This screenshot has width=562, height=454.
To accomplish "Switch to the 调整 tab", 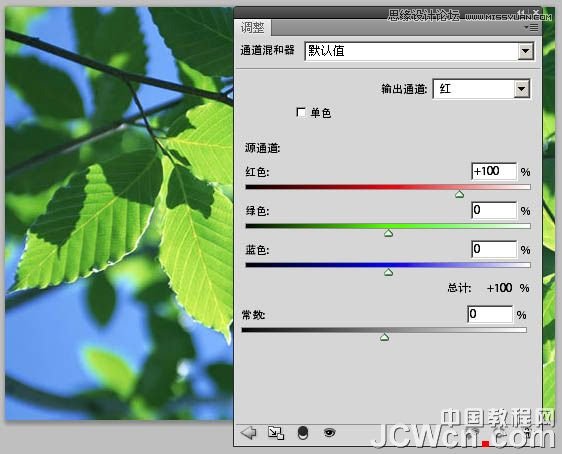I will point(252,28).
